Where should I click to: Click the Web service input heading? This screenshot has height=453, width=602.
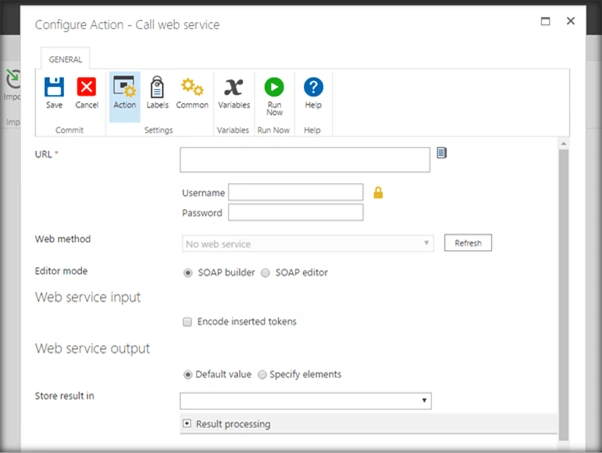pos(88,297)
